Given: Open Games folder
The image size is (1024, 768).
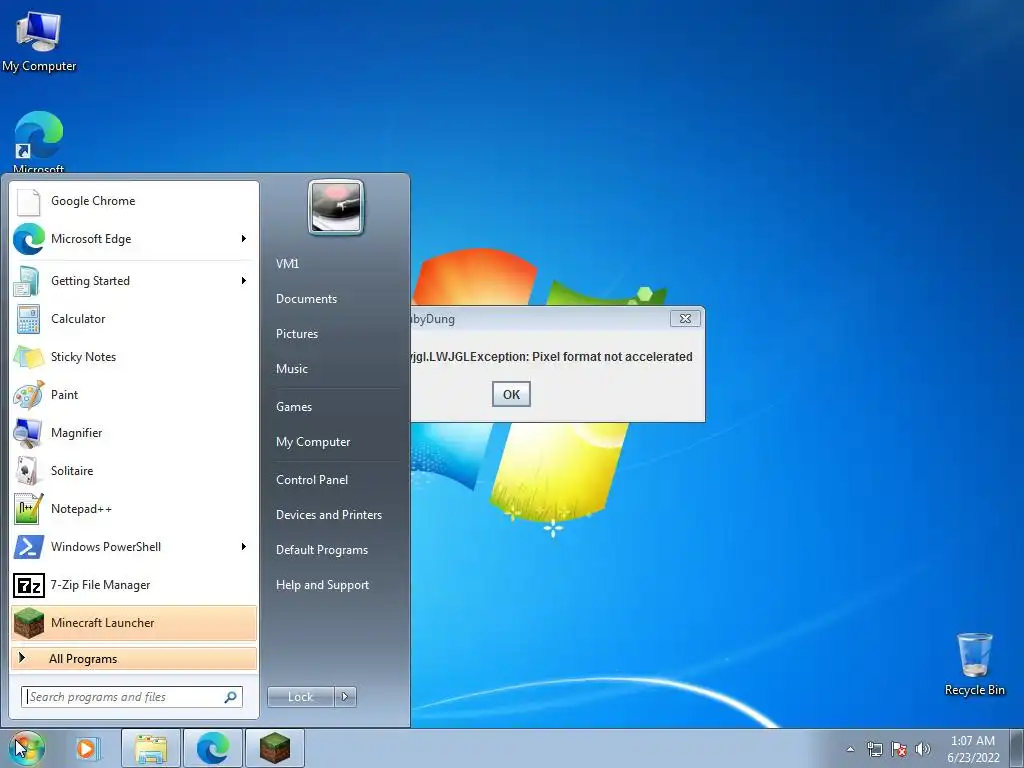Looking at the screenshot, I should coord(294,407).
